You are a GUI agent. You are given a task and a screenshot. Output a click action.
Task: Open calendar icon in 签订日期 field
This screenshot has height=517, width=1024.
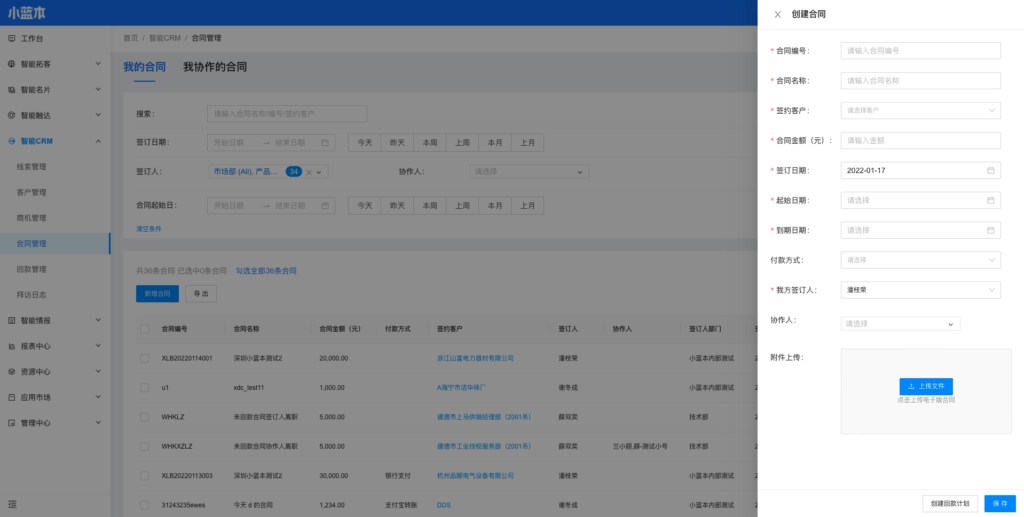[990, 170]
